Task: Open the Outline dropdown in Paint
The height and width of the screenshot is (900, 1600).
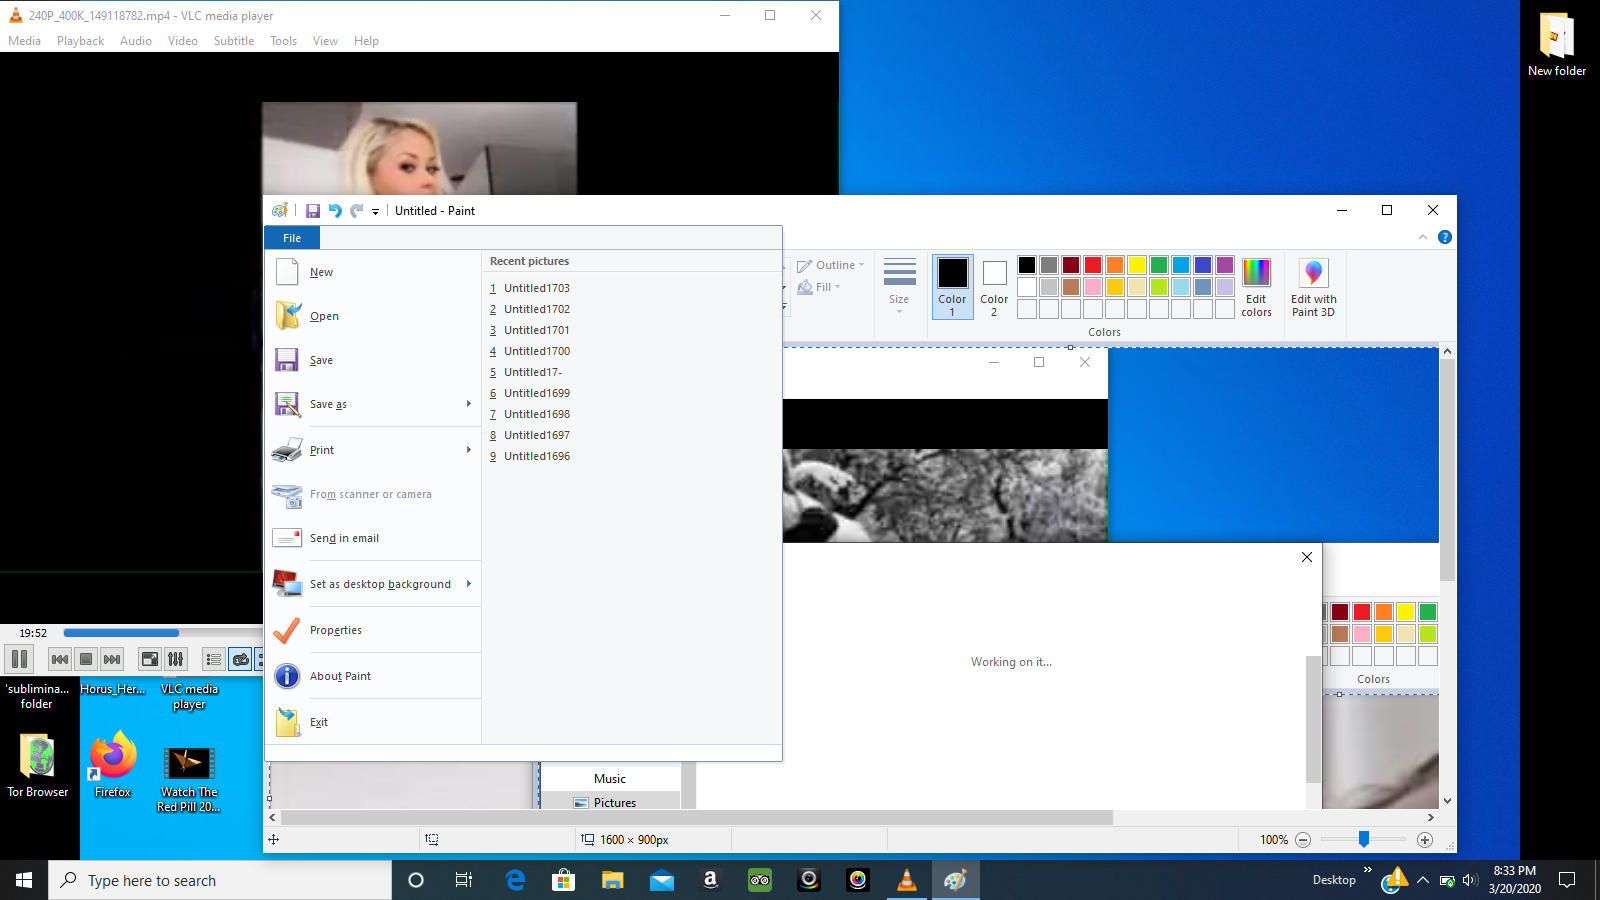Action: (831, 265)
